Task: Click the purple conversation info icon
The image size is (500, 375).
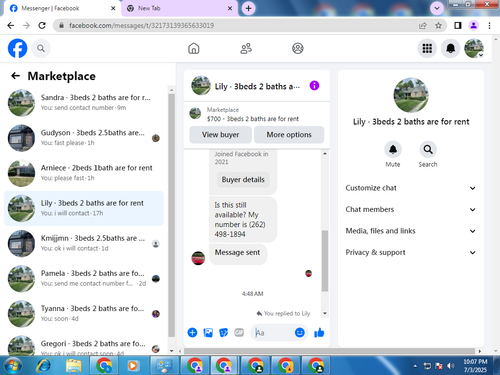Action: click(314, 86)
